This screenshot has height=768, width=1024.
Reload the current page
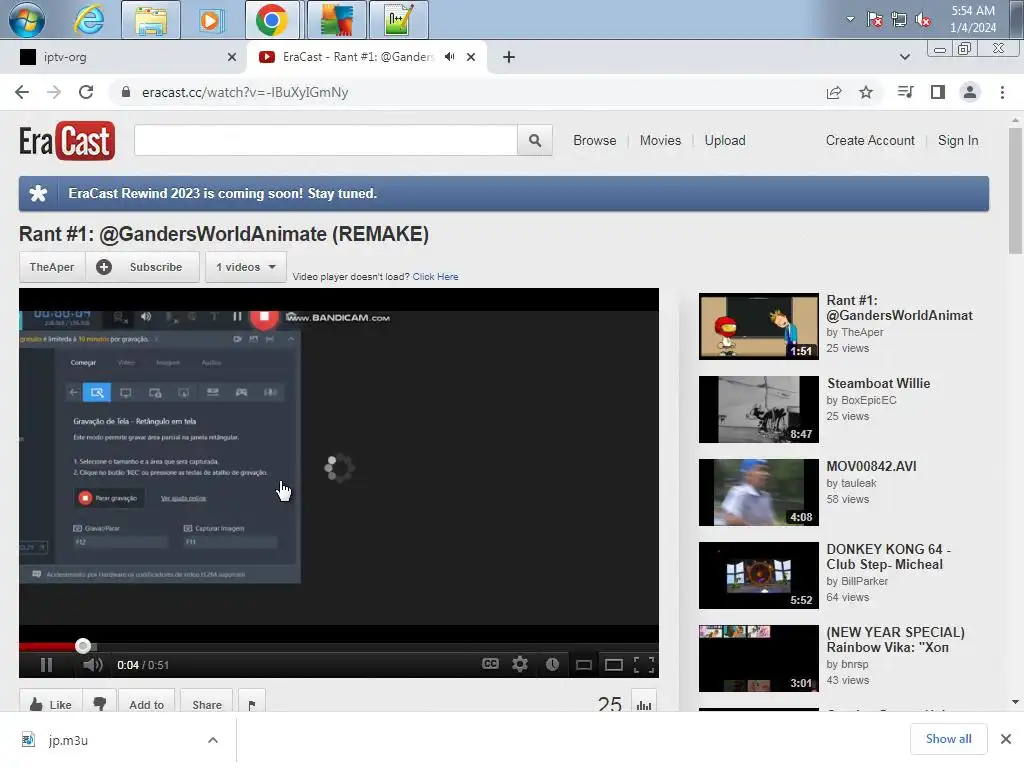(86, 92)
